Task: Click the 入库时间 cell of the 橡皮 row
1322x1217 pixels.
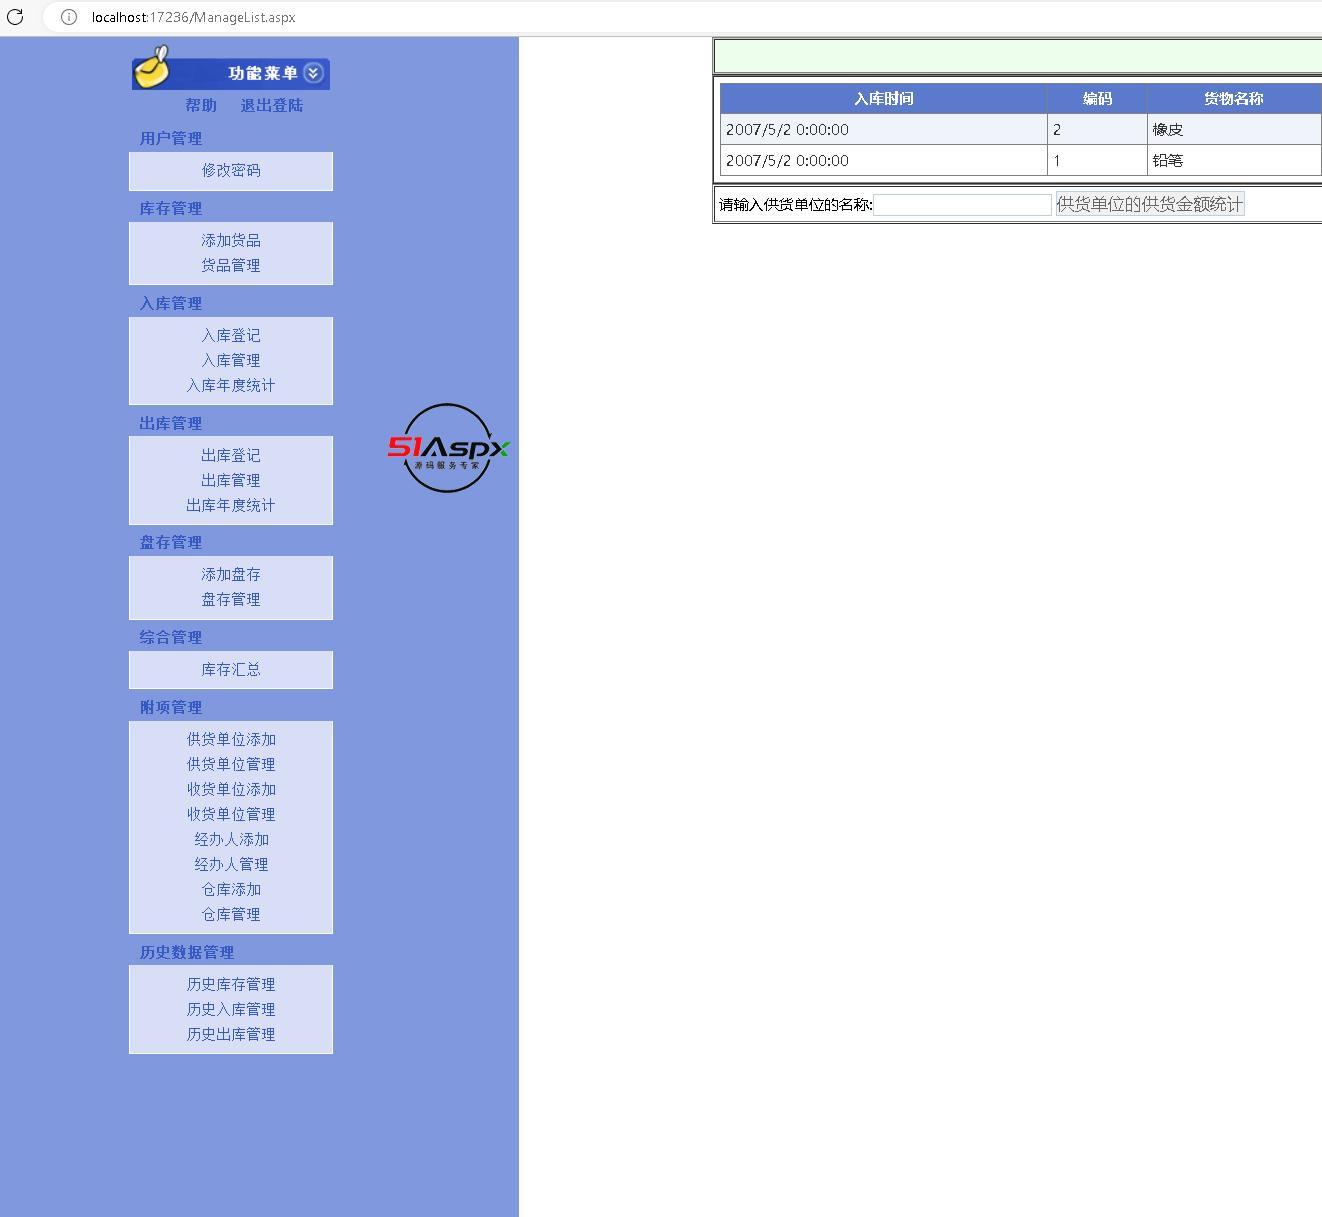Action: 883,129
